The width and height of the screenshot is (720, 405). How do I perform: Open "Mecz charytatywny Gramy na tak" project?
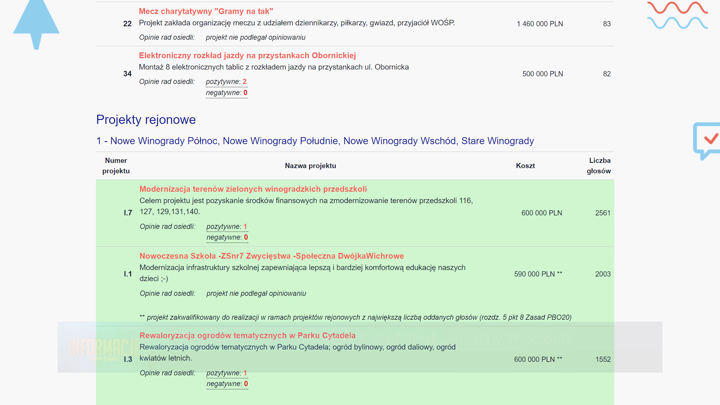(206, 11)
